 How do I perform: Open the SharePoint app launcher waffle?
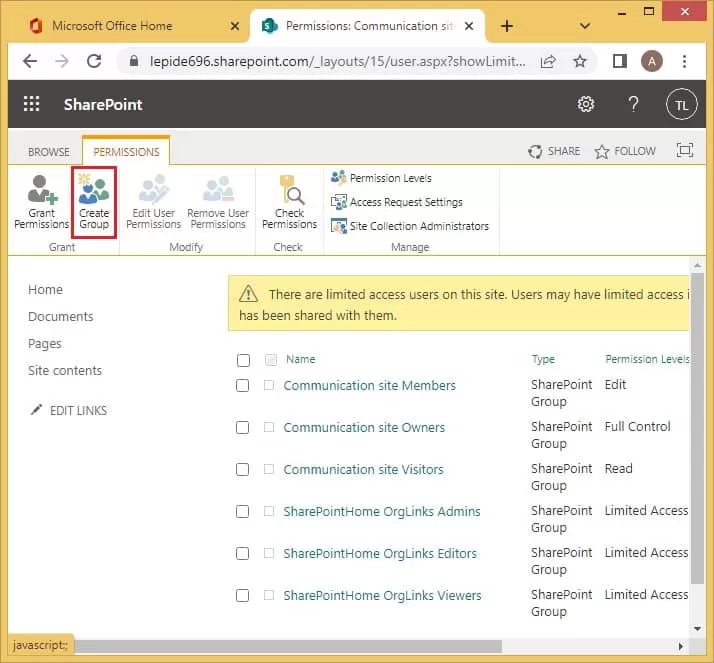[x=32, y=105]
